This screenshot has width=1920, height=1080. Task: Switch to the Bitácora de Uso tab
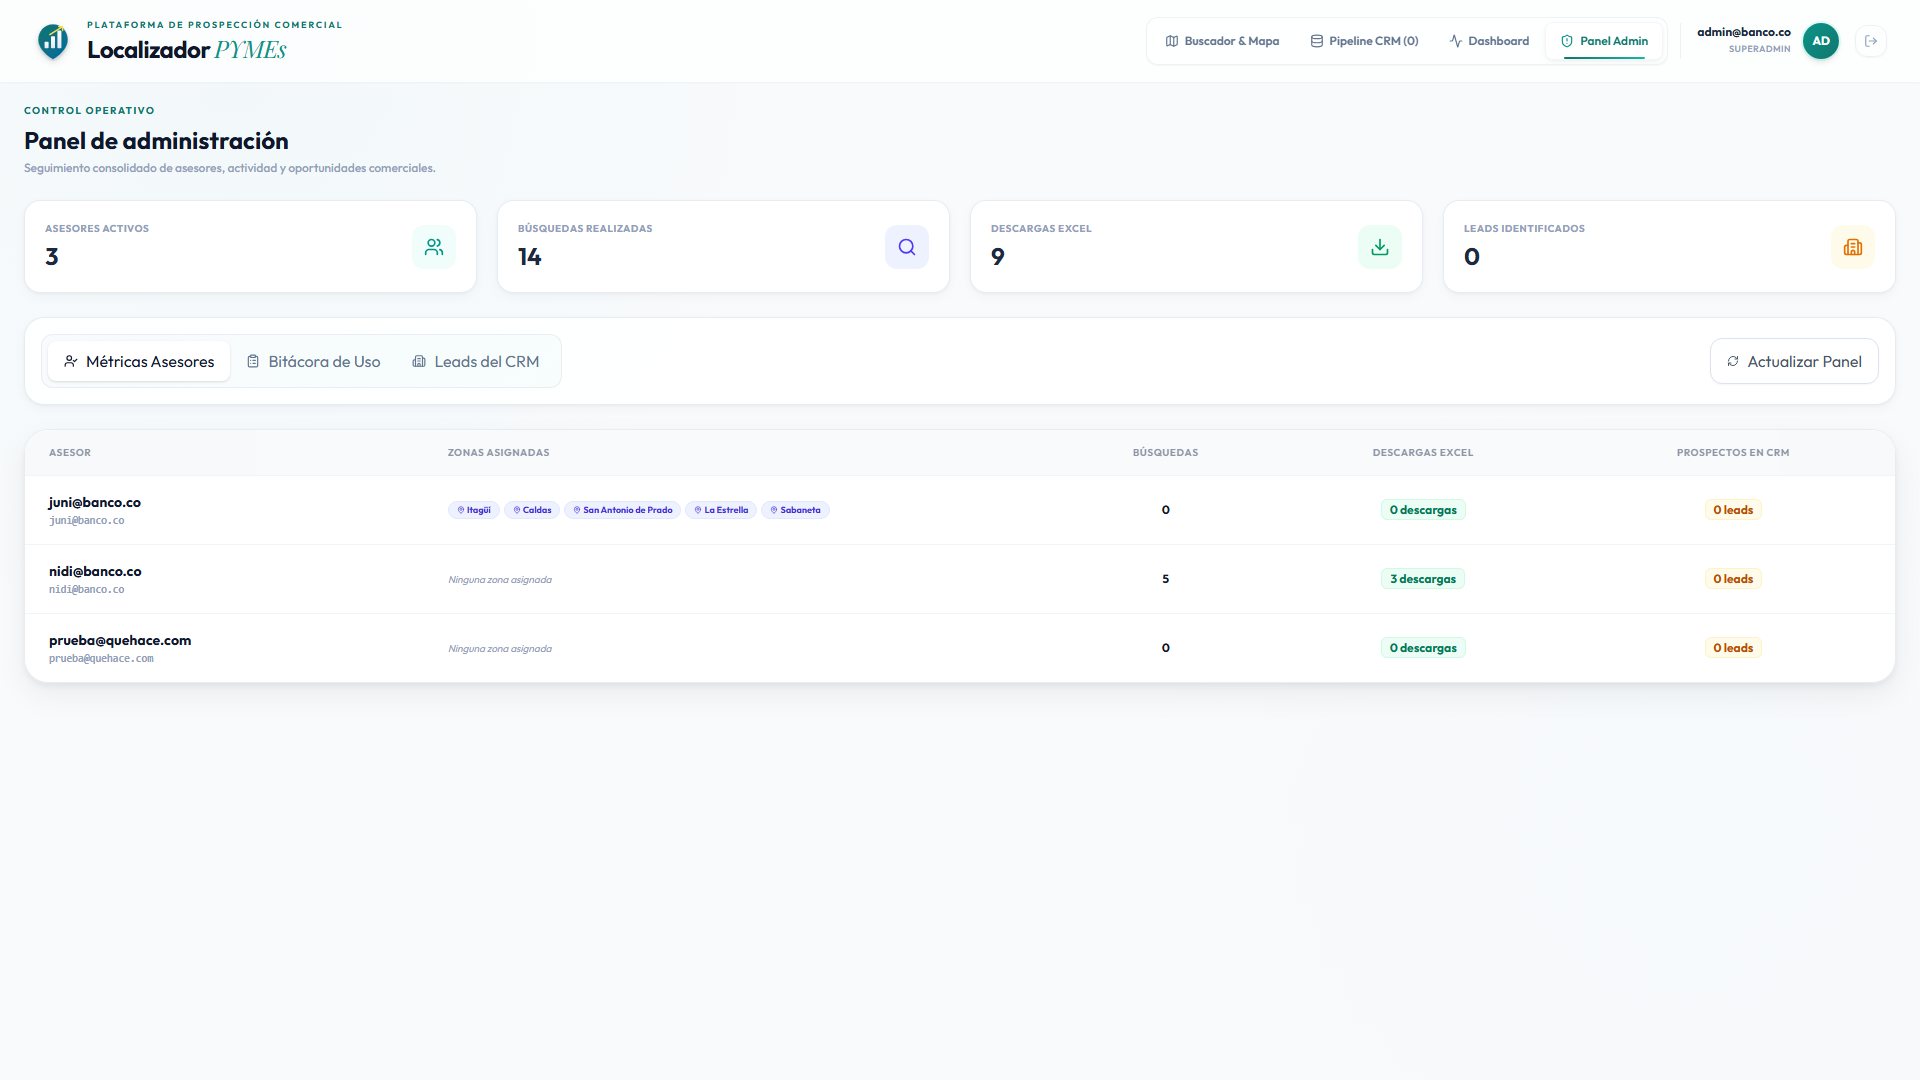click(313, 361)
